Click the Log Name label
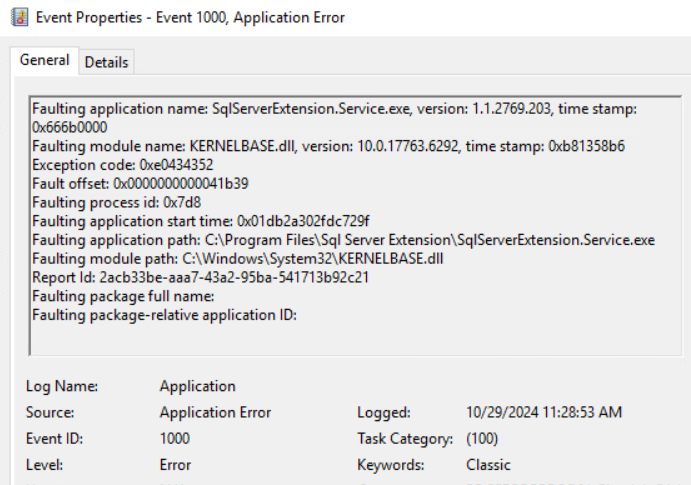 pos(62,386)
